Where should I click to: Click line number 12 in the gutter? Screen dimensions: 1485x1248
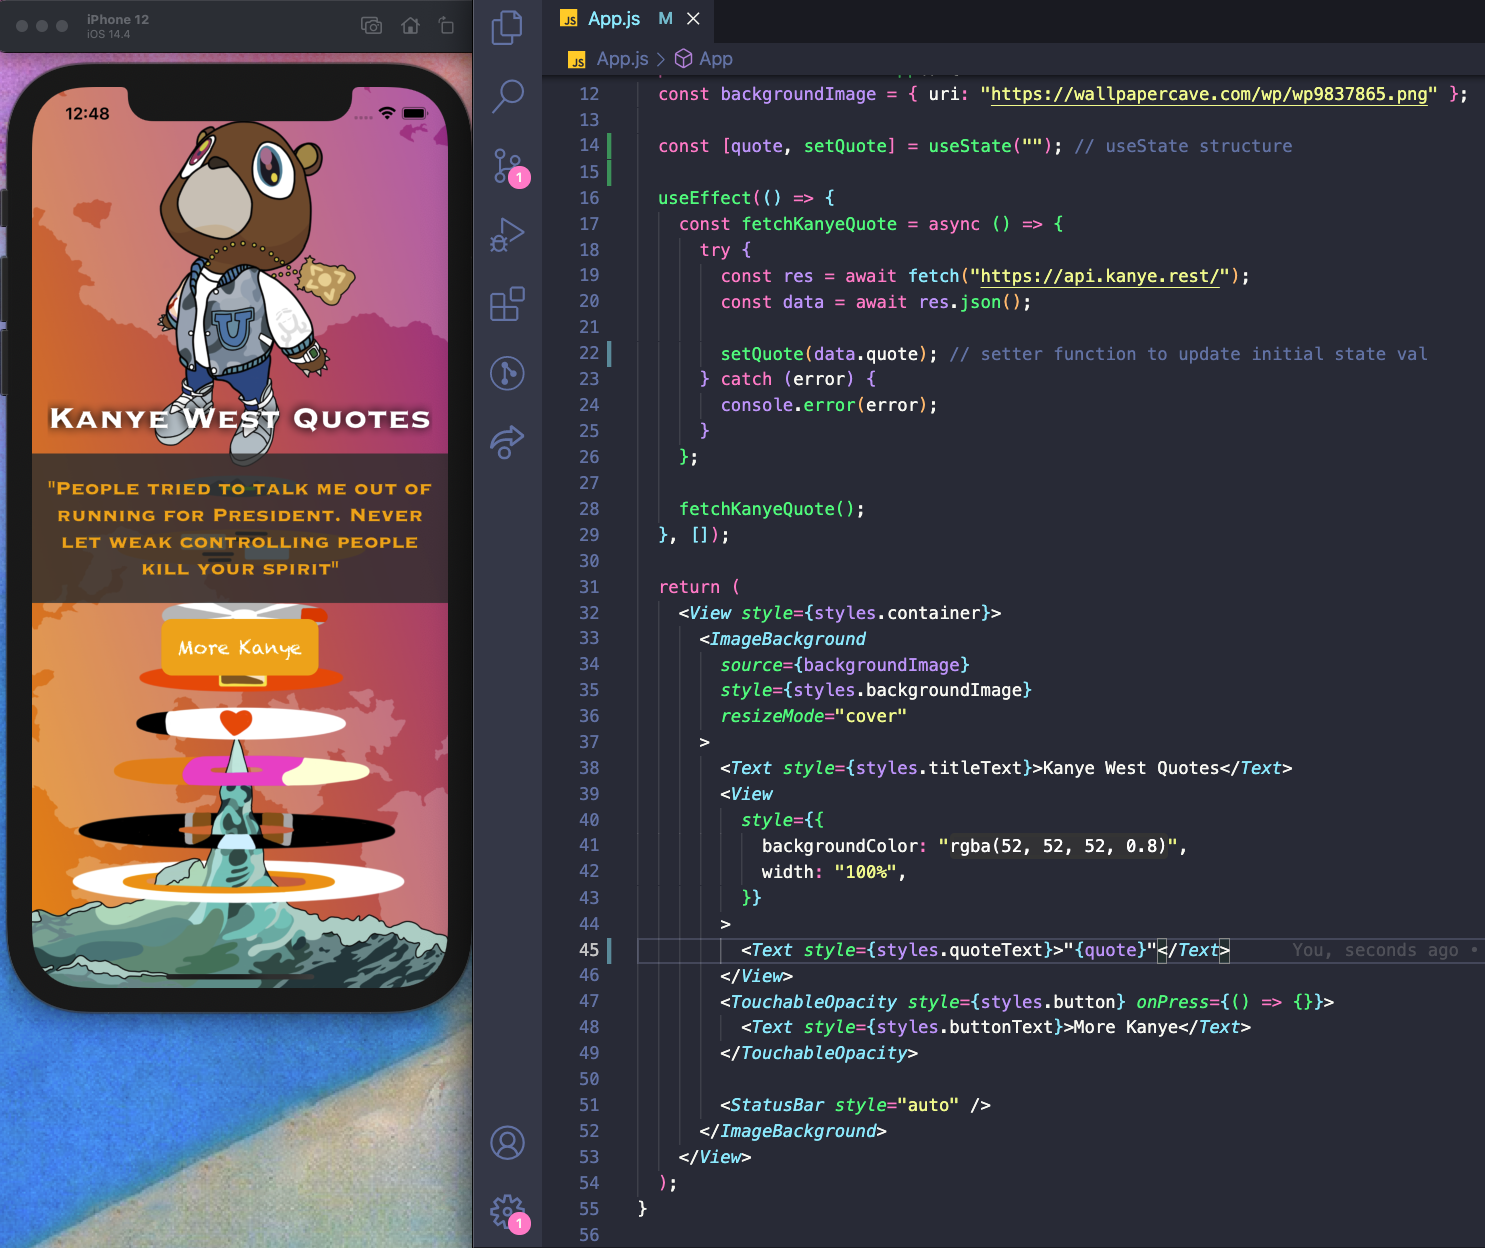click(589, 94)
